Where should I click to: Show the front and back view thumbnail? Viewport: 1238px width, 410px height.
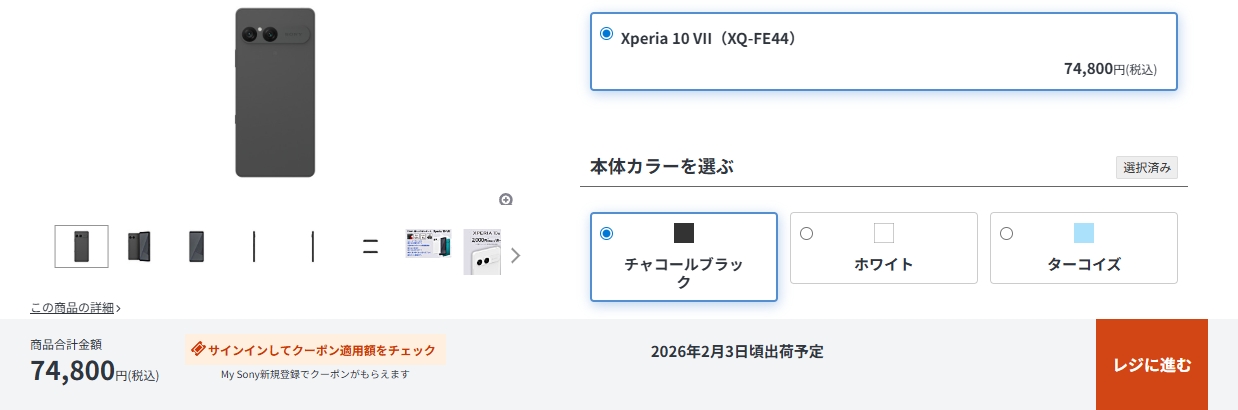[139, 246]
